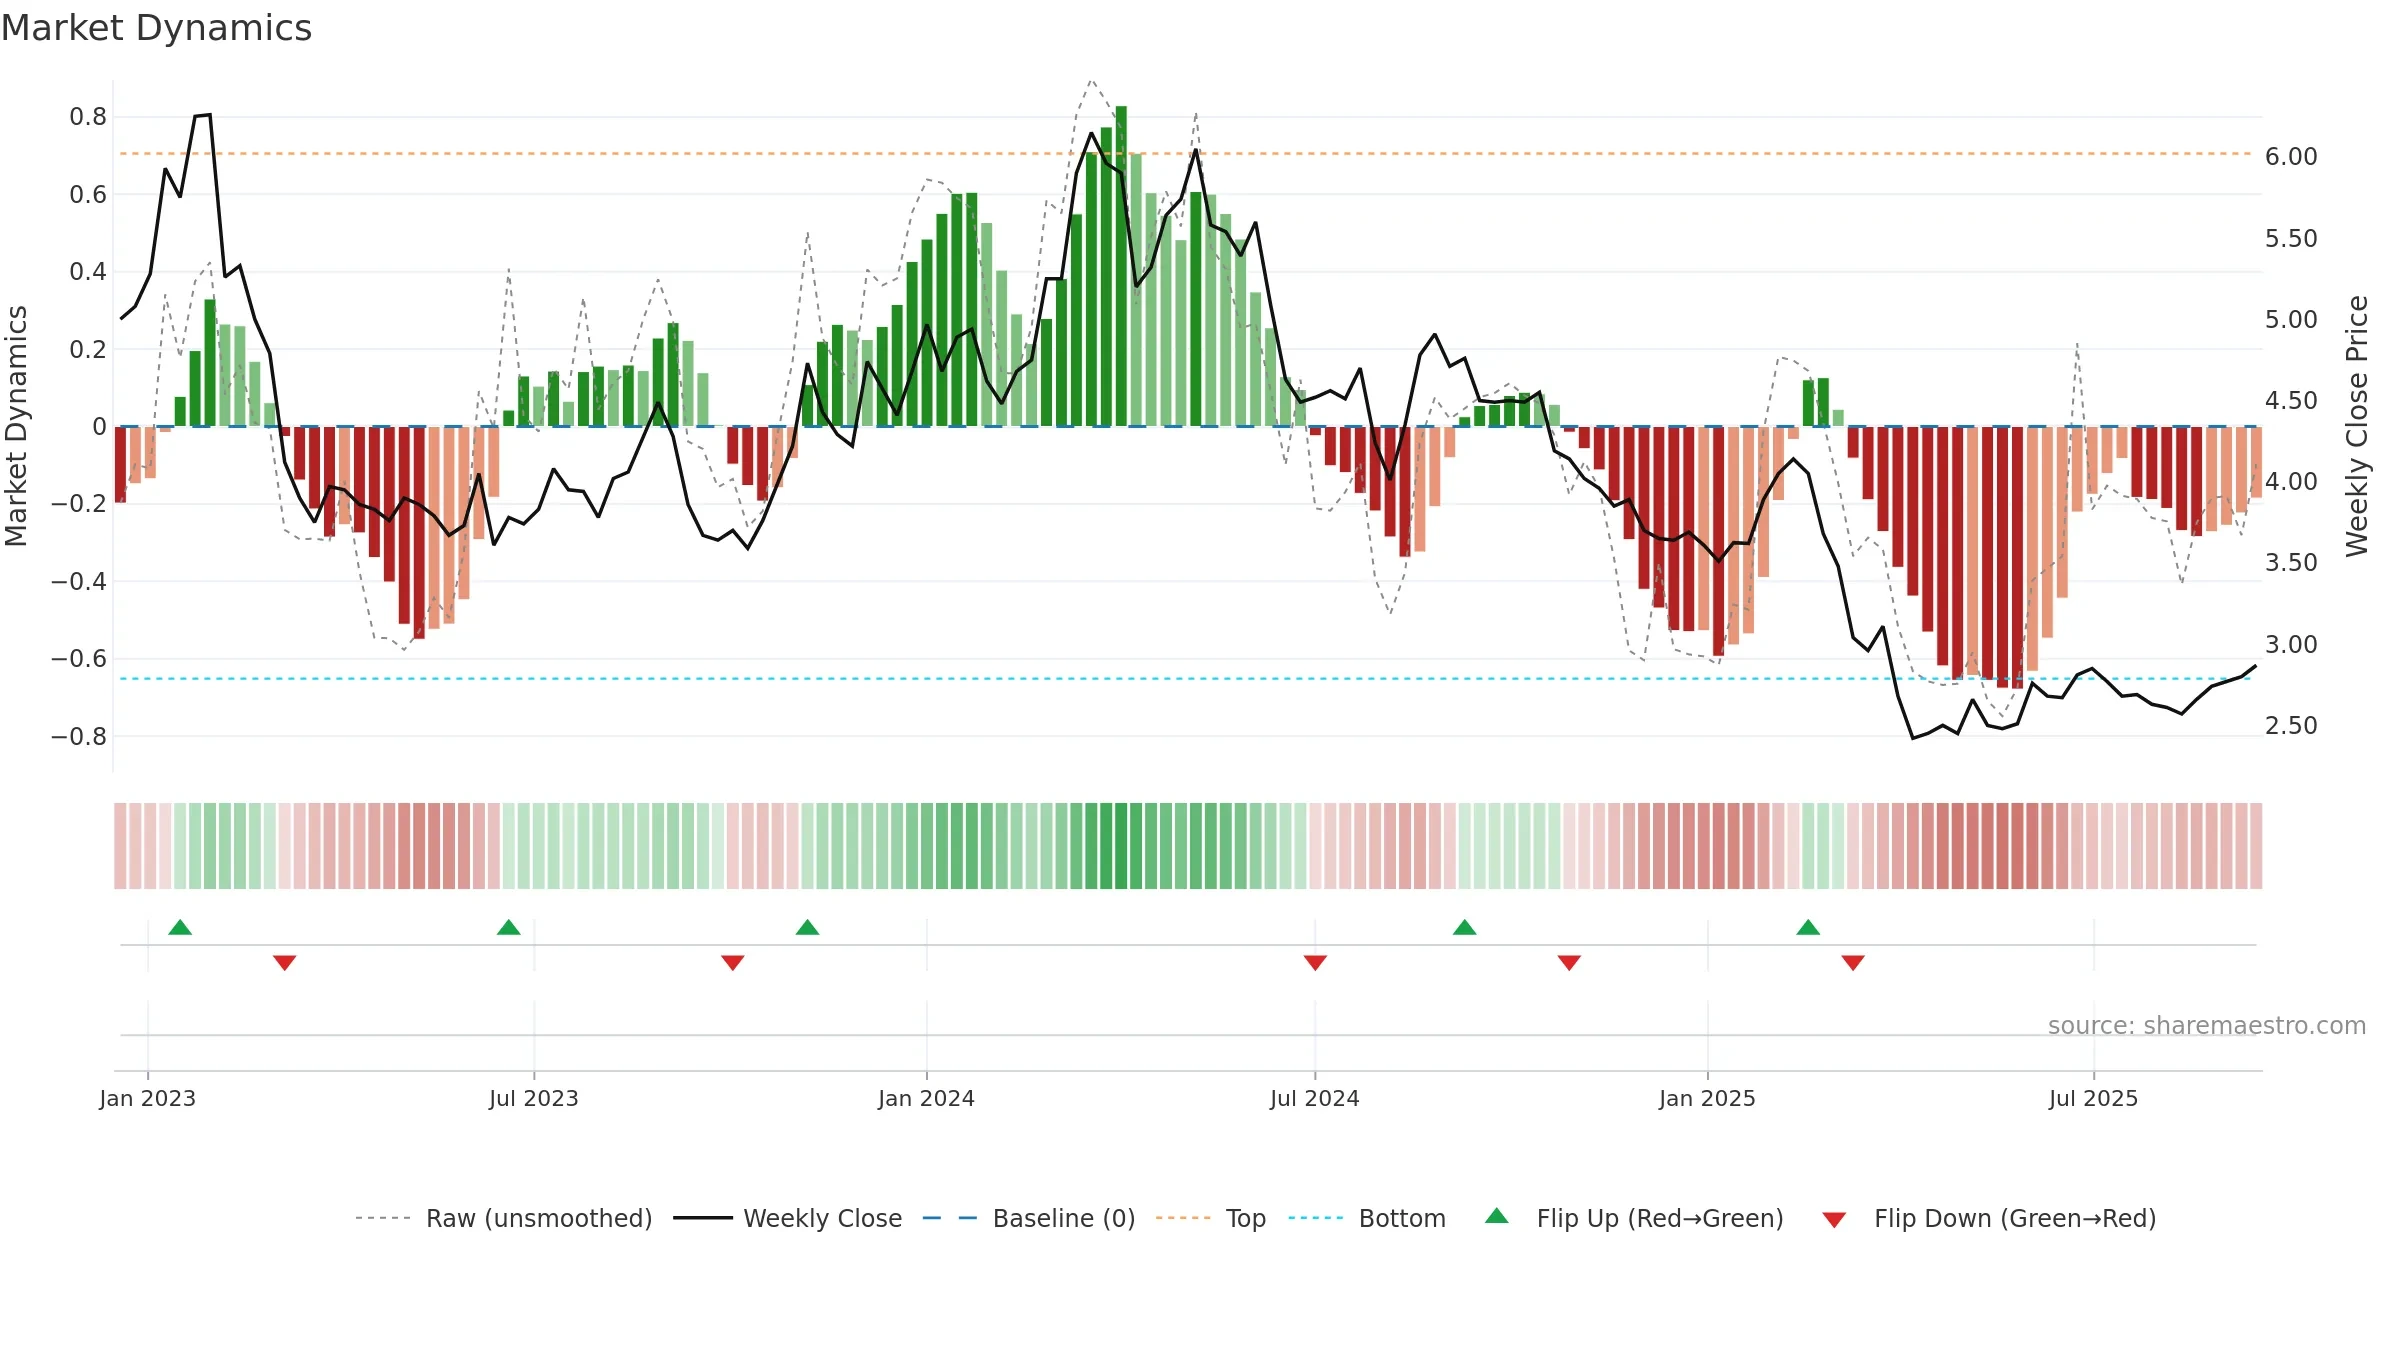This screenshot has width=2400, height=1350.
Task: Click the red Flip Down triangle icon in legend
Action: point(1834,1220)
